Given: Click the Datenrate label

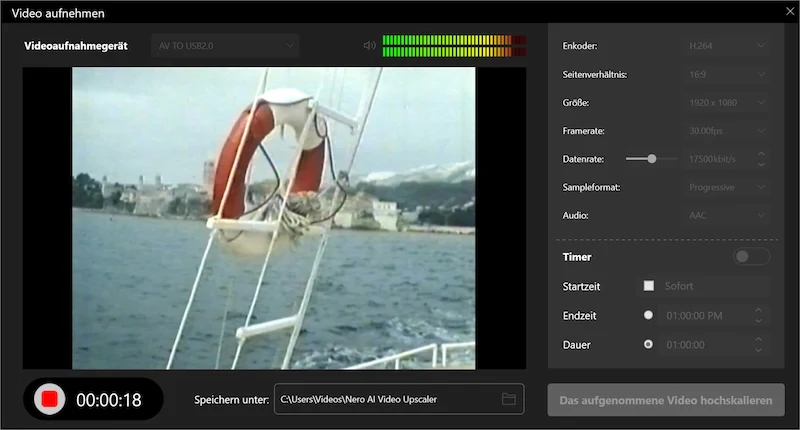Looking at the screenshot, I should click(x=583, y=159).
